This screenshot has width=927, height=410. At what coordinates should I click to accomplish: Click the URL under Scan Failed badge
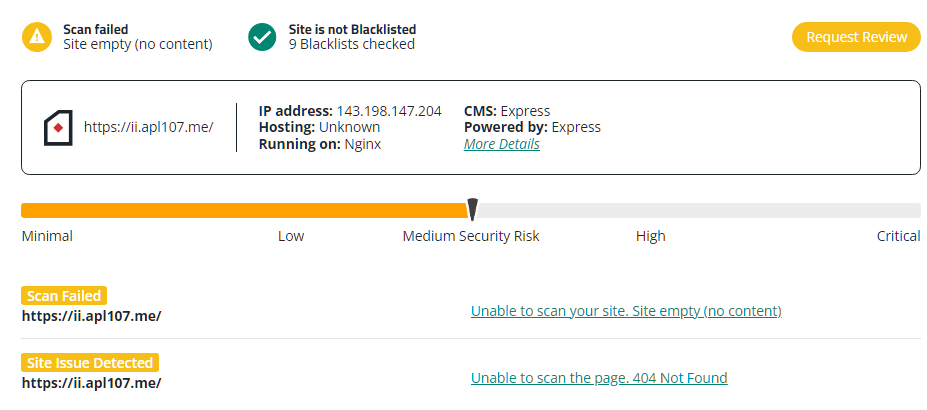91,316
